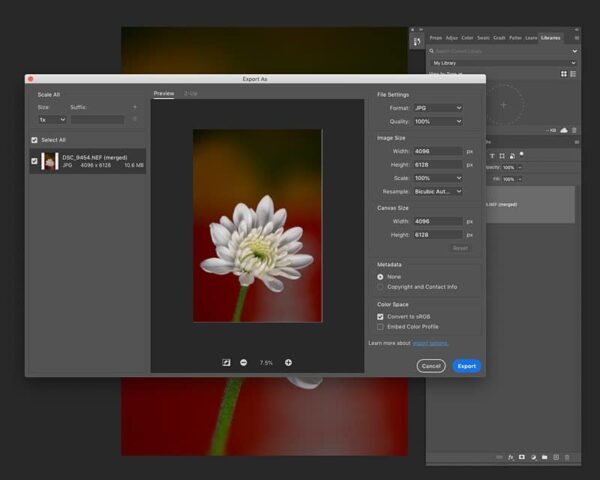The width and height of the screenshot is (600, 480).
Task: Open the layer Fill 100% dropdown arrow
Action: (x=520, y=179)
